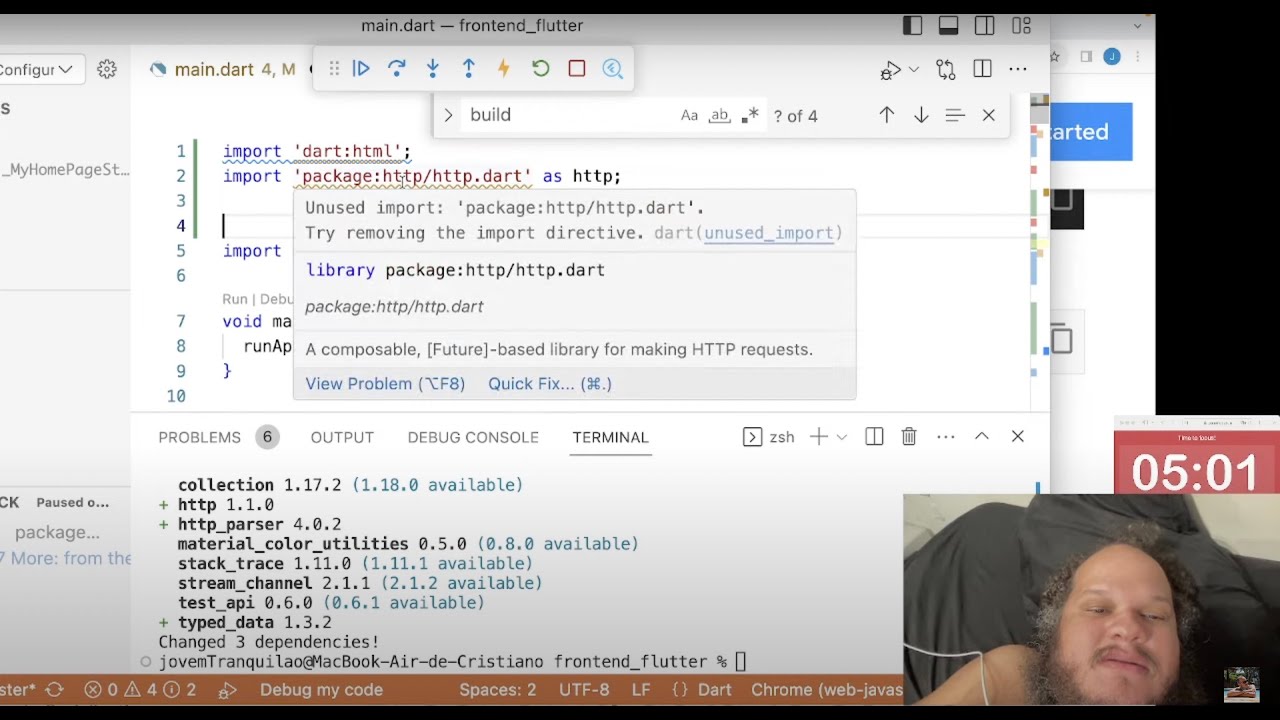
Task: Switch to the OUTPUT tab
Action: click(x=342, y=437)
